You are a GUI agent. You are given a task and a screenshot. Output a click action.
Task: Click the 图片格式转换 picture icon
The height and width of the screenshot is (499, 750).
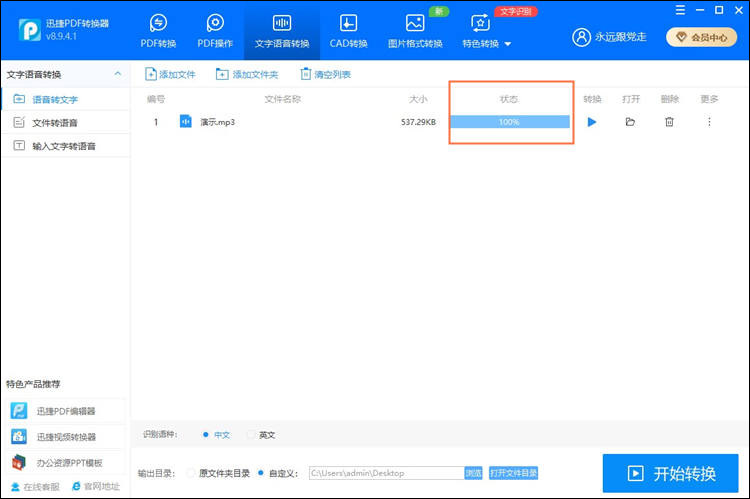[415, 22]
